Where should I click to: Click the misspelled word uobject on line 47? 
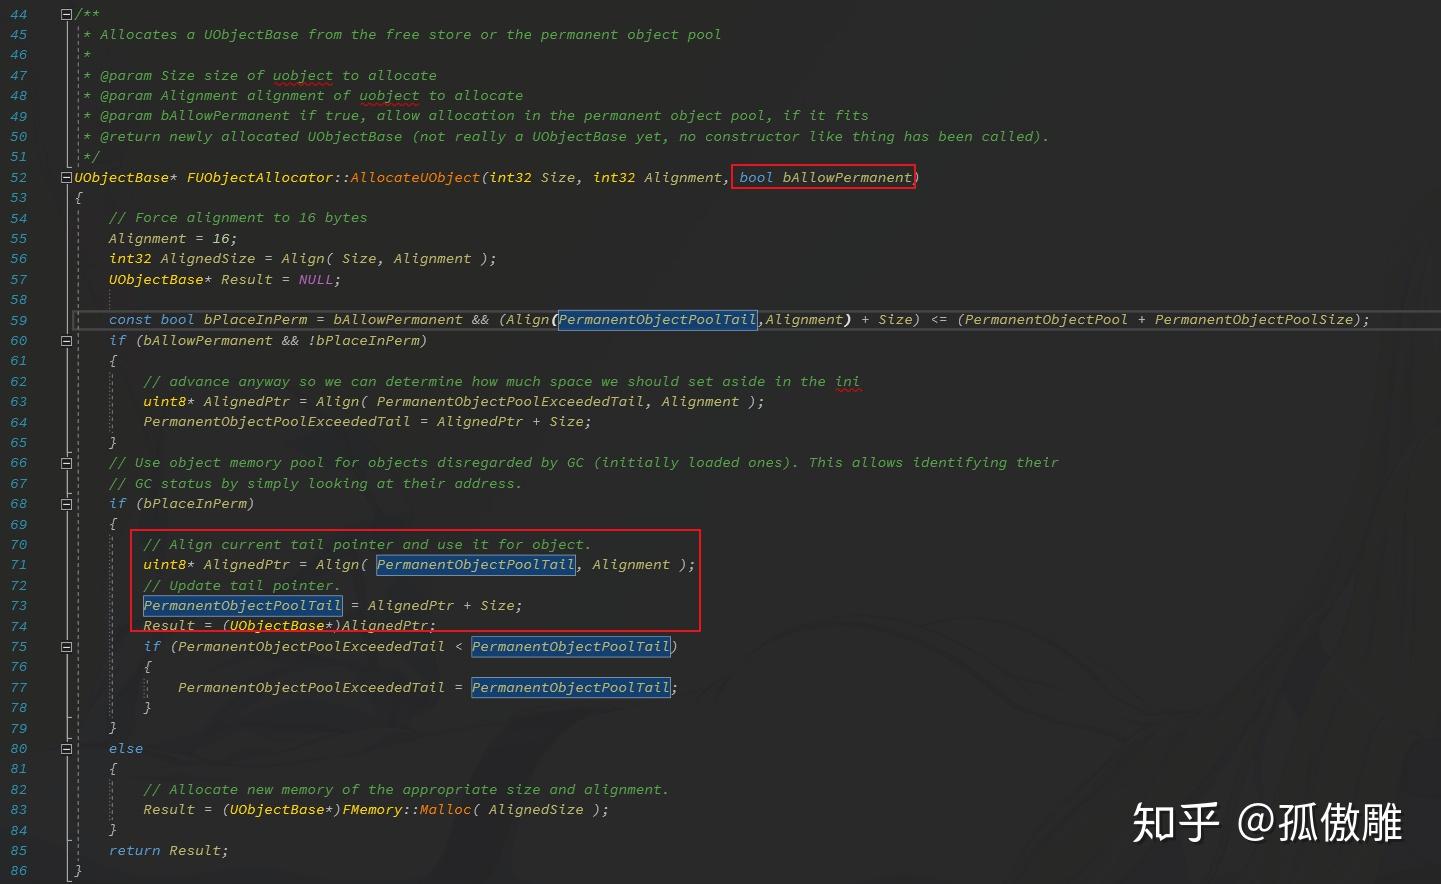(x=302, y=75)
